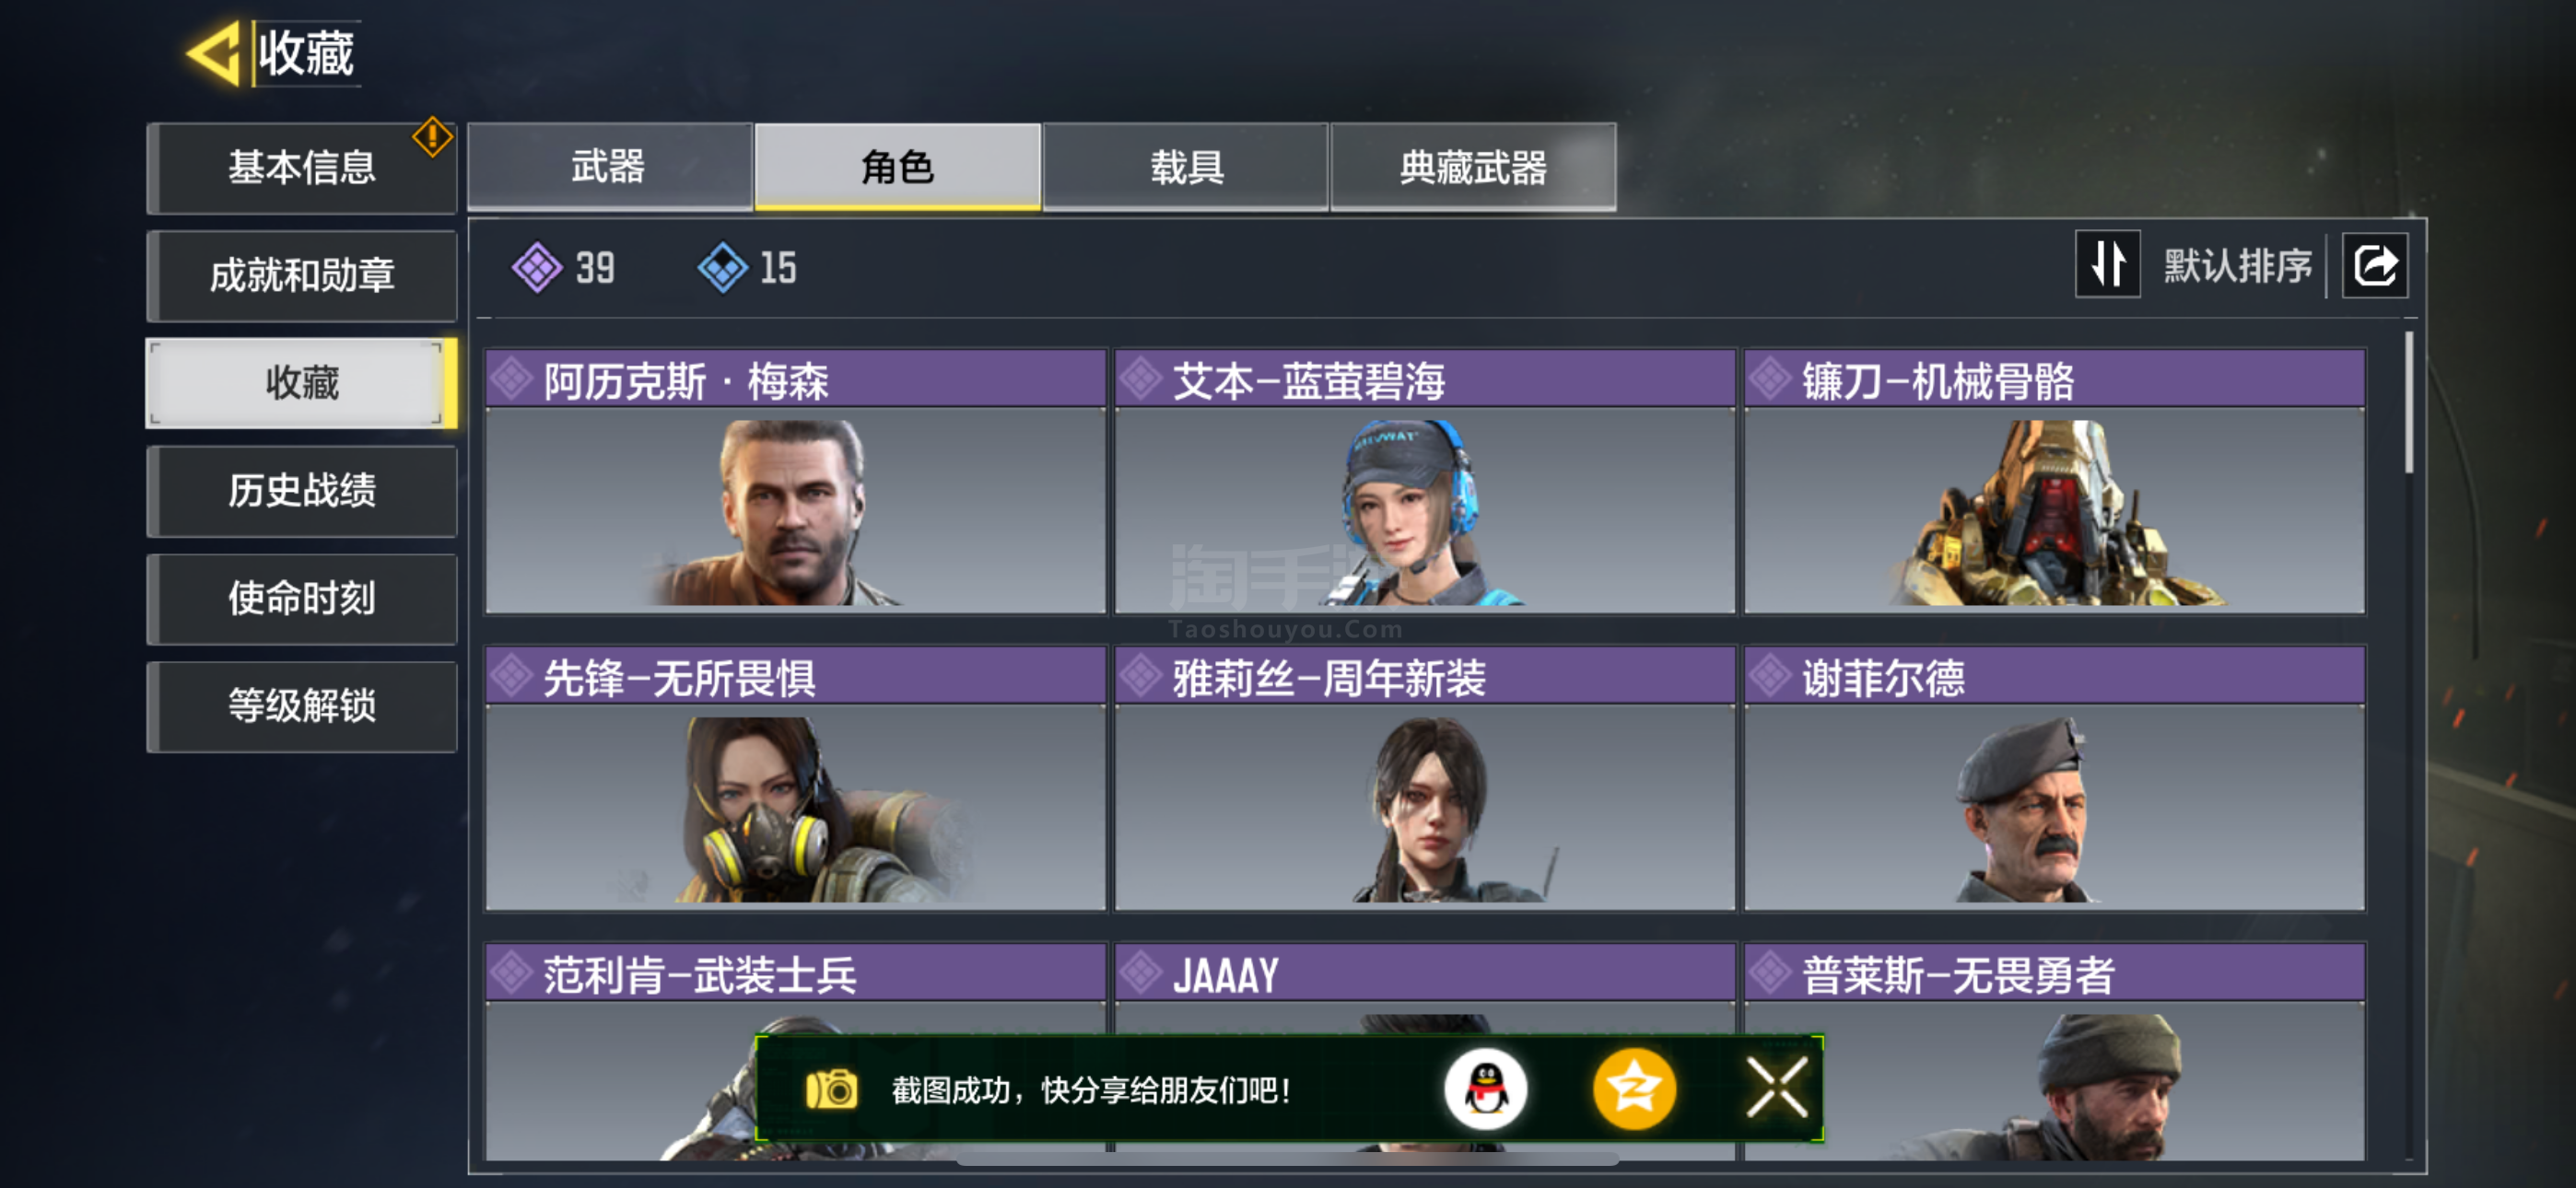The image size is (2576, 1188).
Task: Open the 成就和勋章 section
Action: click(302, 275)
